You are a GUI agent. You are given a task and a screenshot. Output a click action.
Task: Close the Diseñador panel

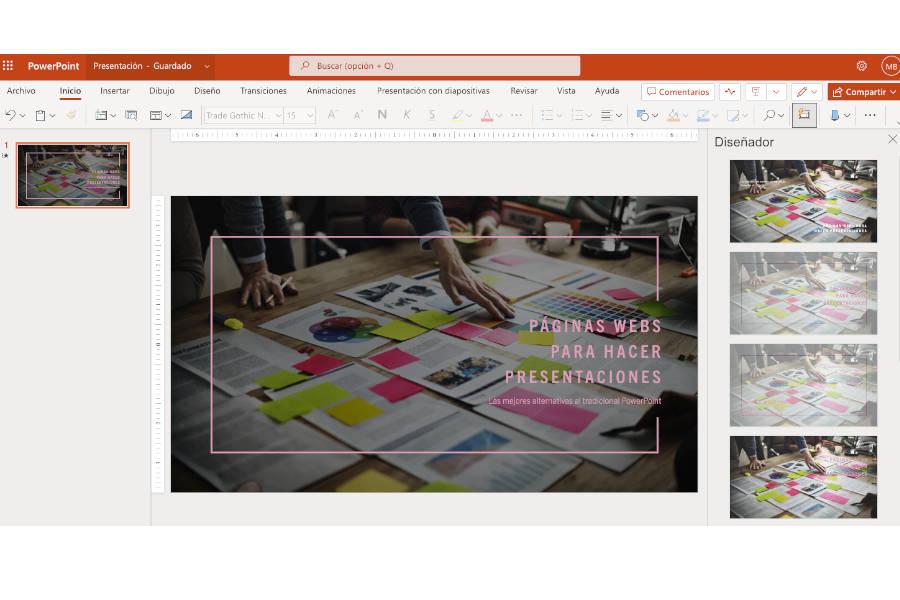tap(892, 140)
